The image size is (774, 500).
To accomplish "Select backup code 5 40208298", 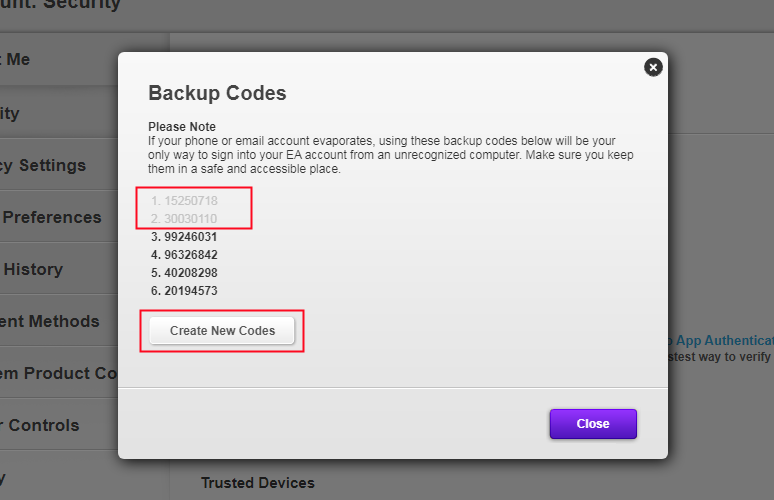I will (184, 273).
